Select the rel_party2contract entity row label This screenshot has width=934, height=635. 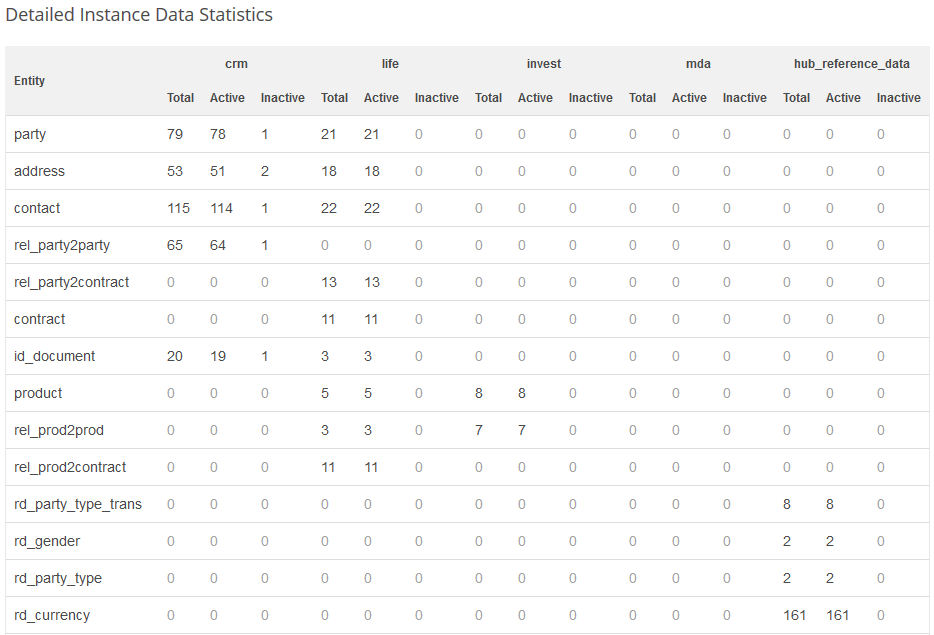(x=72, y=282)
